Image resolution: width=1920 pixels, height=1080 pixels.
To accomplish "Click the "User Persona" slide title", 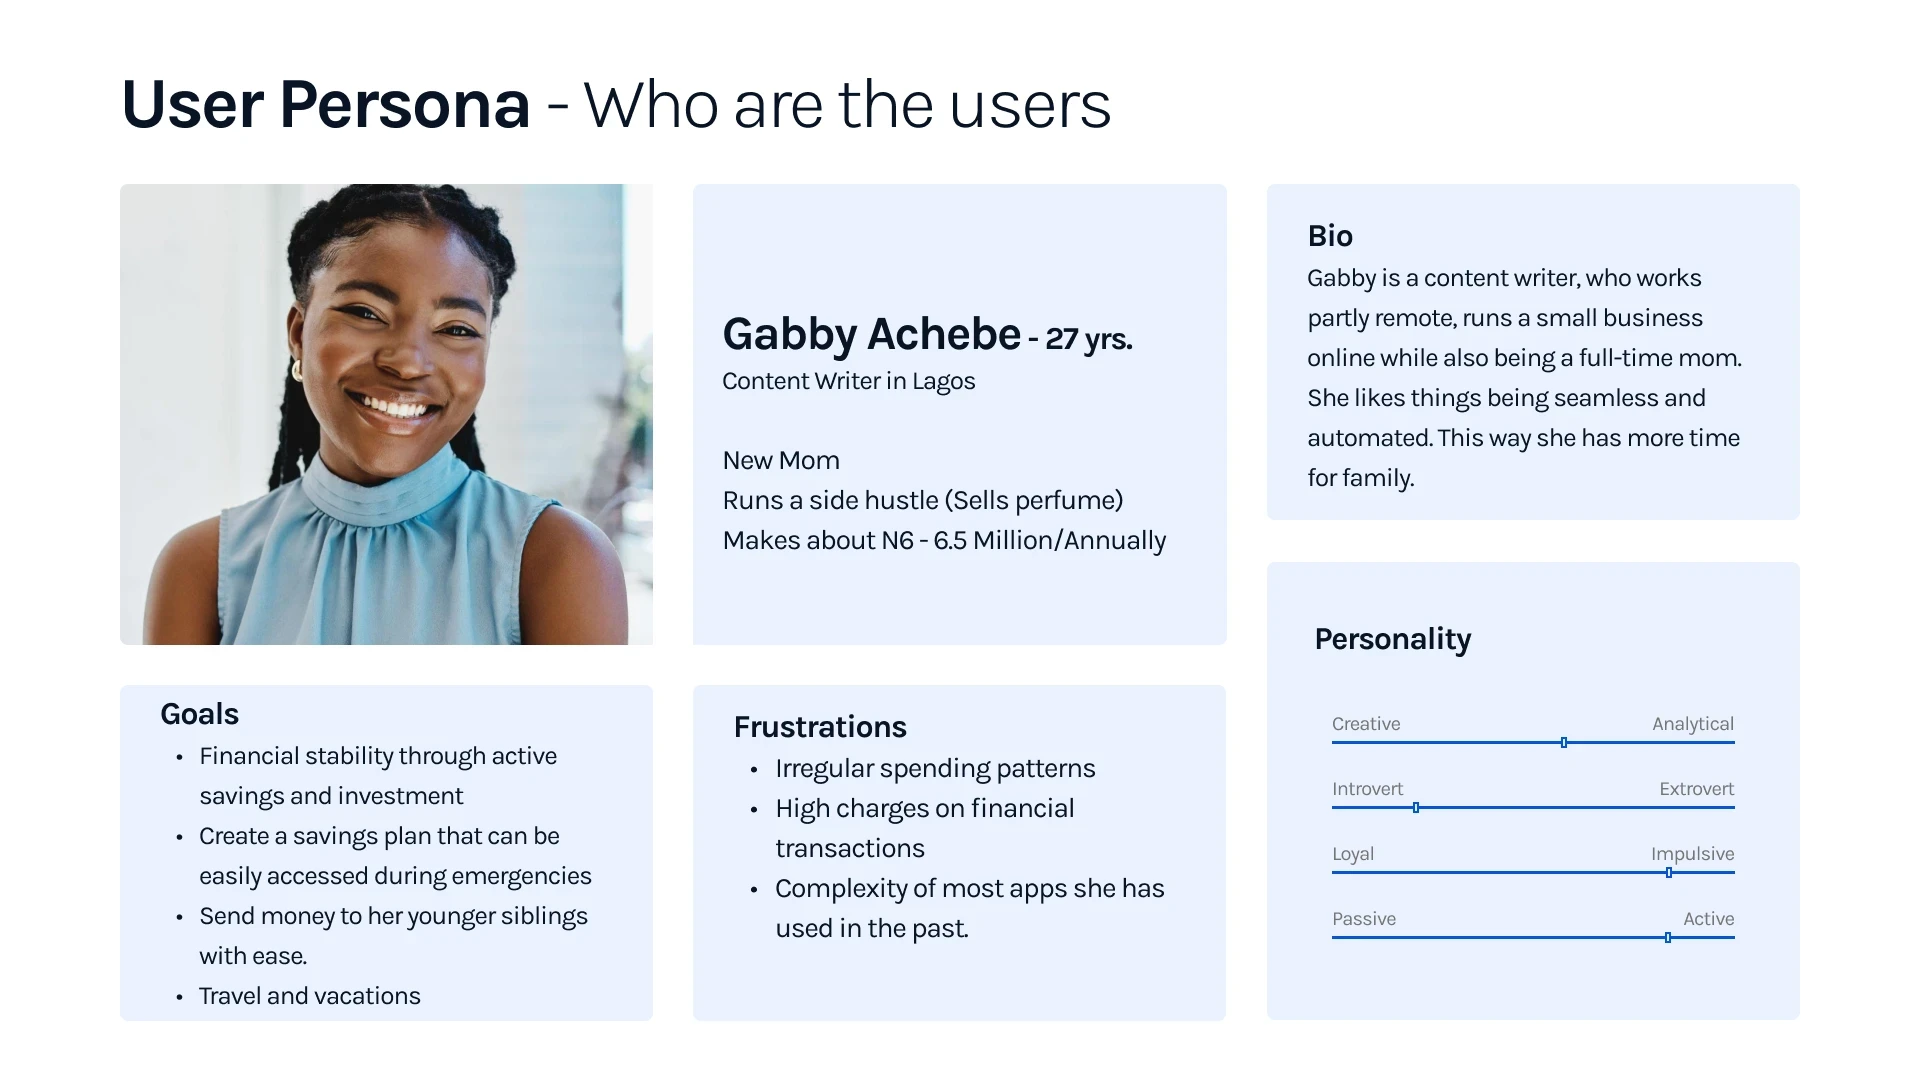I will [x=326, y=104].
